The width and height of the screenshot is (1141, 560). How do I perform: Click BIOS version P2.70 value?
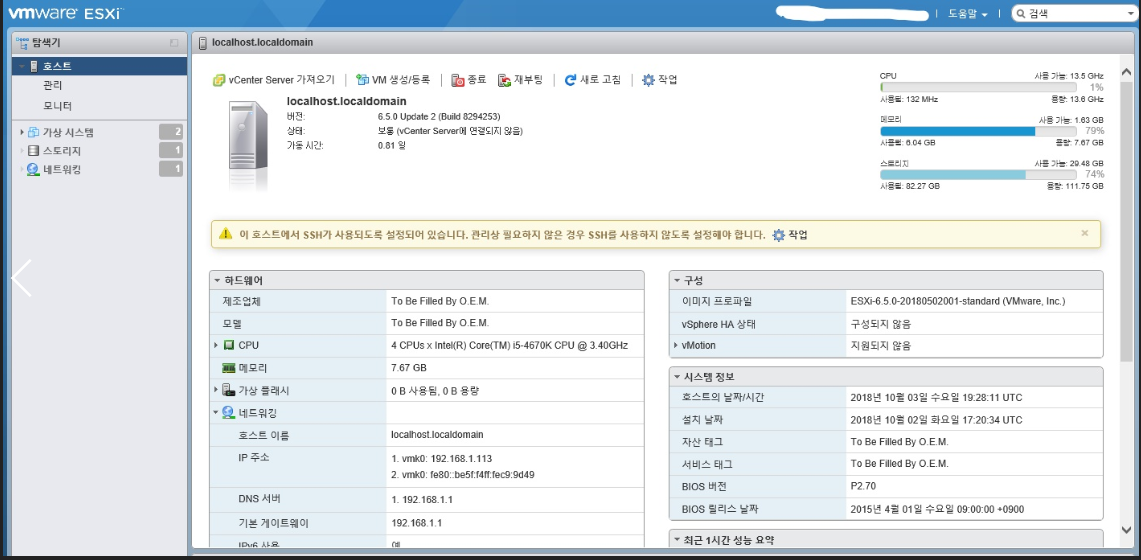(862, 487)
